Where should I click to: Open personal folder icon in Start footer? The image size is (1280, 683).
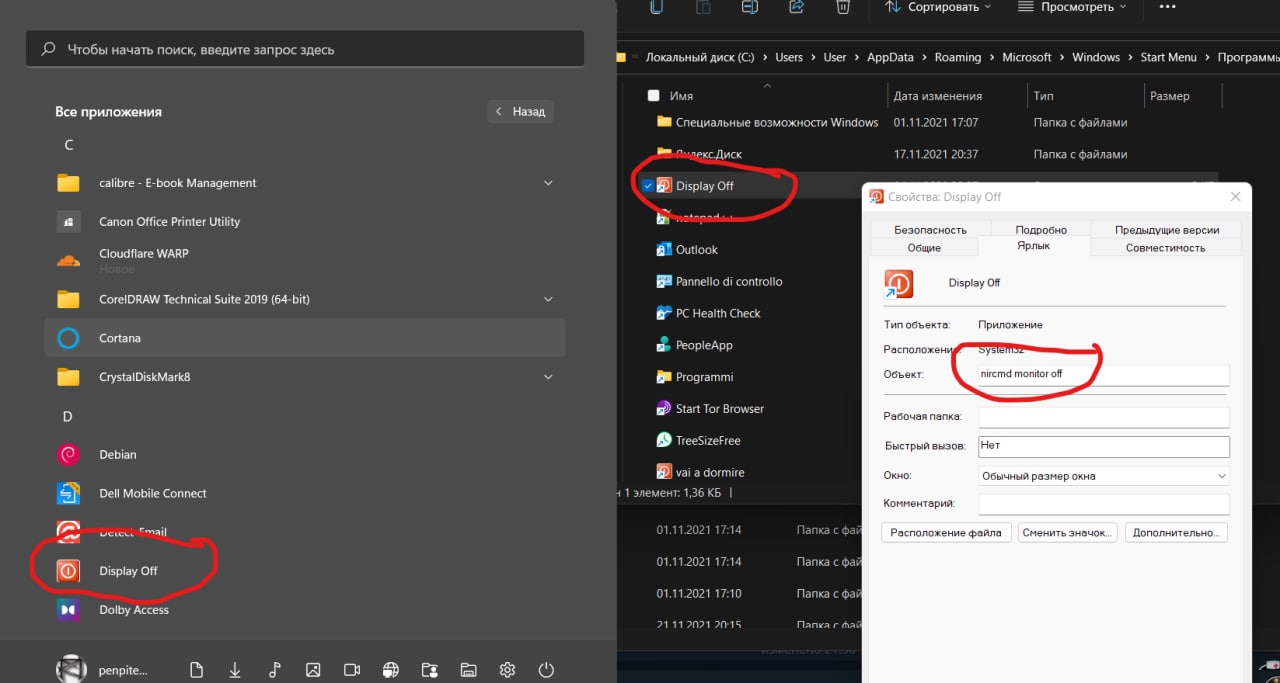[429, 670]
